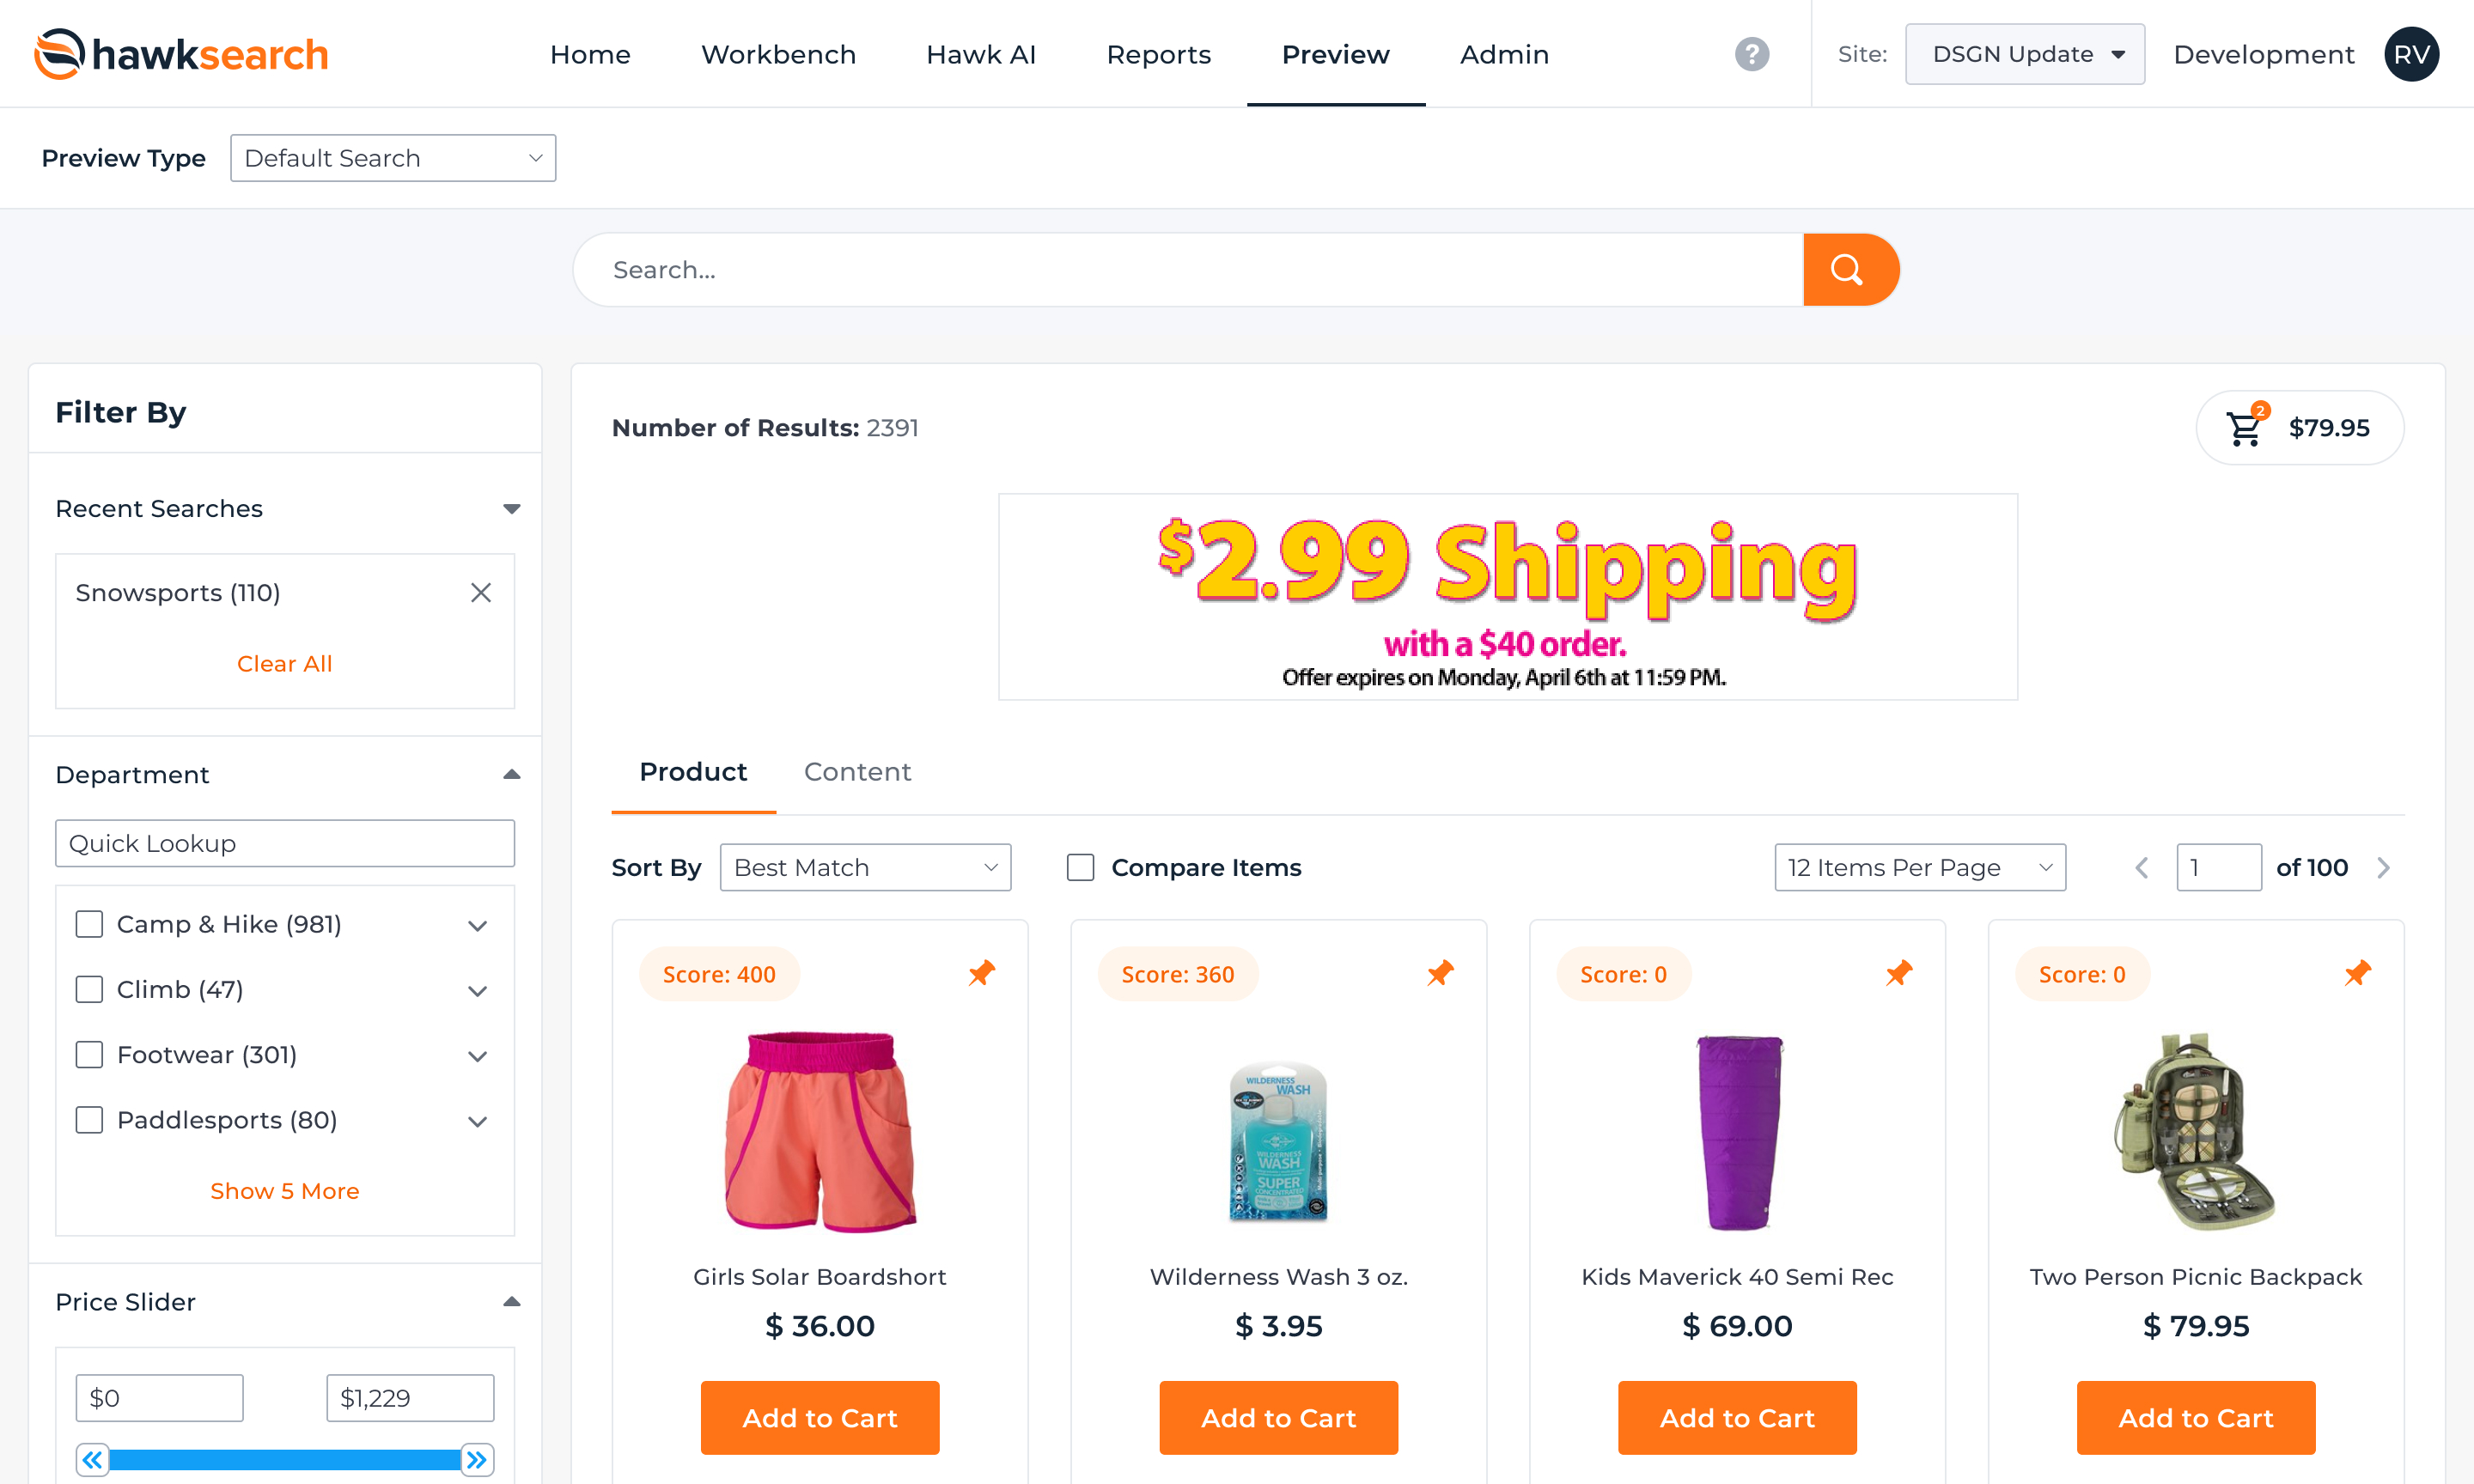Check the Camp & Hike department filter
Image resolution: width=2474 pixels, height=1484 pixels.
click(x=90, y=924)
